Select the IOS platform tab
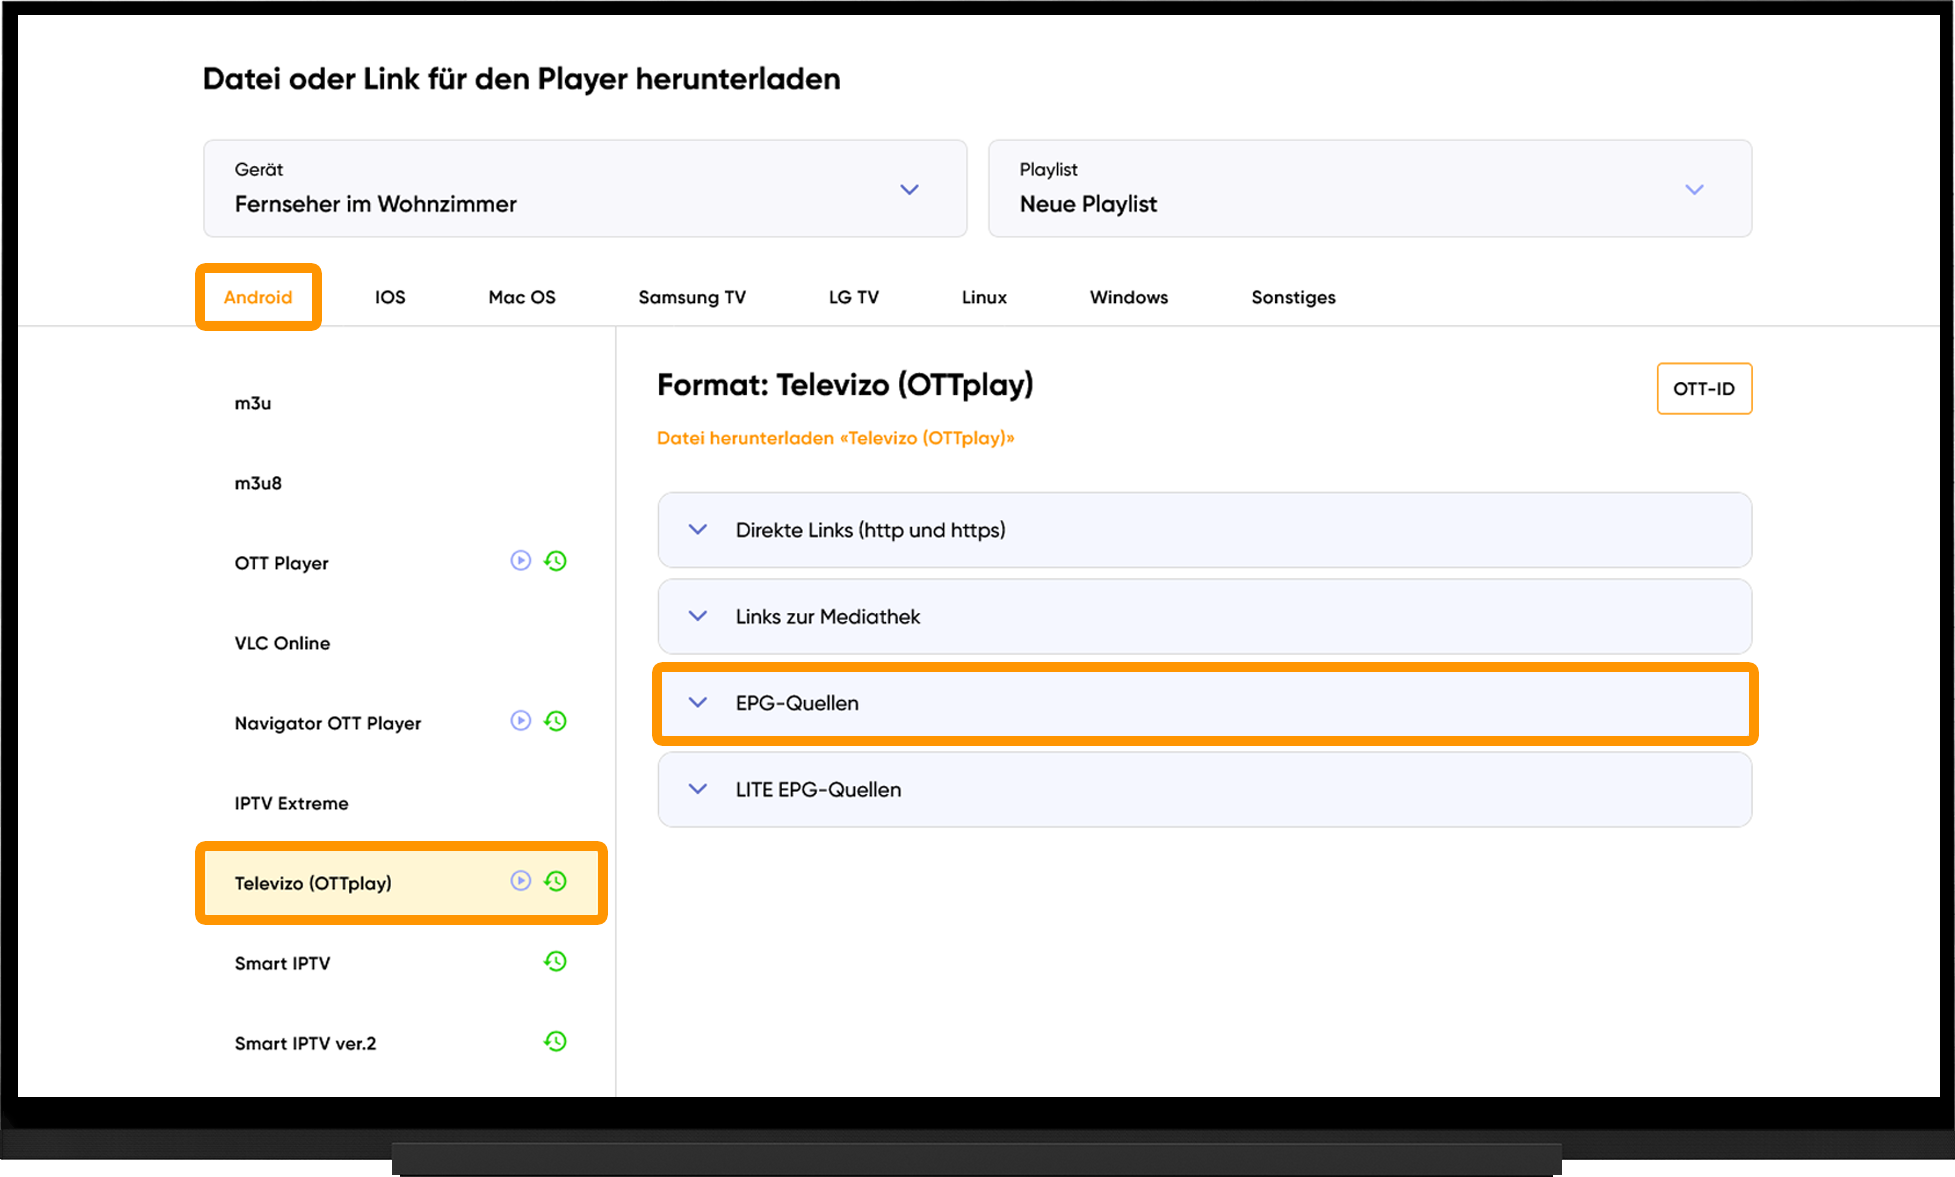The image size is (1955, 1177). (390, 297)
